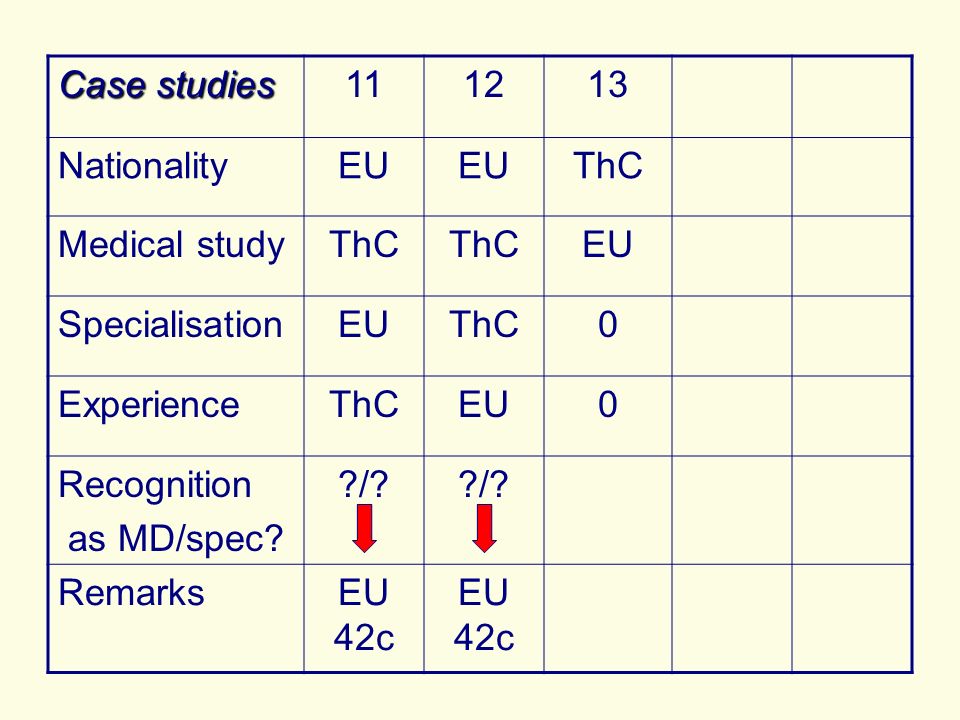The image size is (960, 720).
Task: Click the 'Recognition as MD/spec?' label
Action: point(171,511)
